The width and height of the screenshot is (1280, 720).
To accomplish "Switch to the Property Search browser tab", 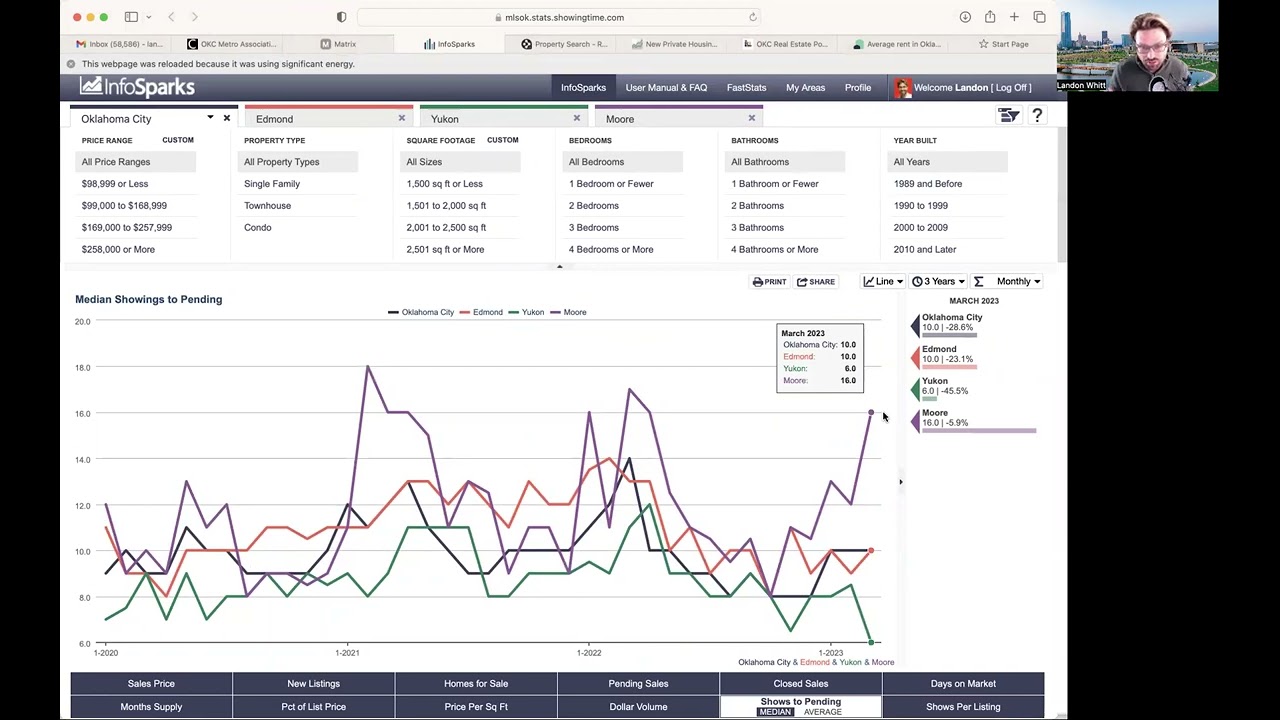I will coord(565,44).
